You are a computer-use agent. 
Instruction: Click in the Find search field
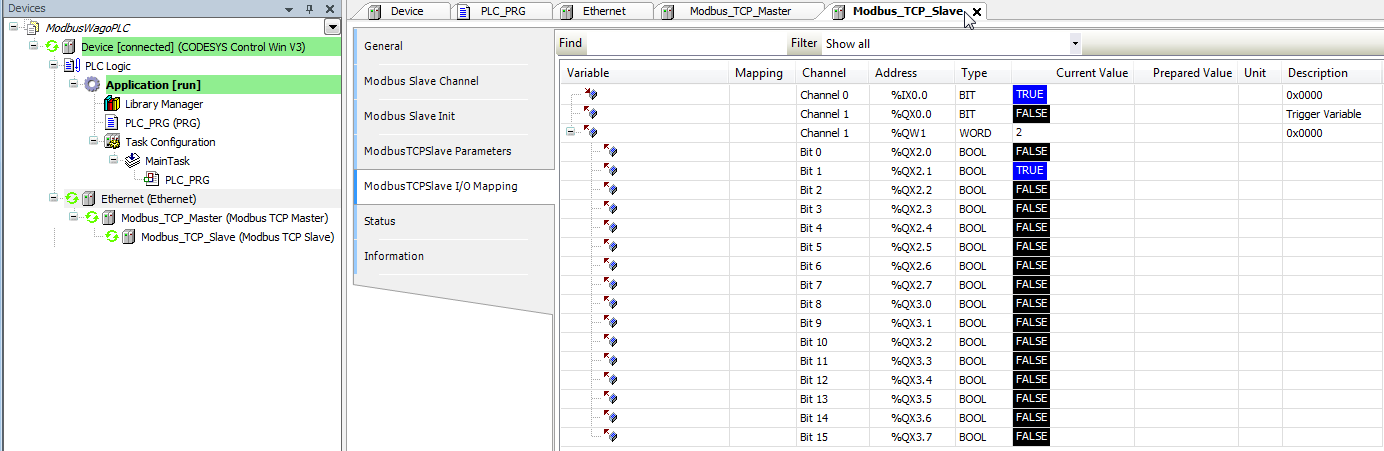685,44
